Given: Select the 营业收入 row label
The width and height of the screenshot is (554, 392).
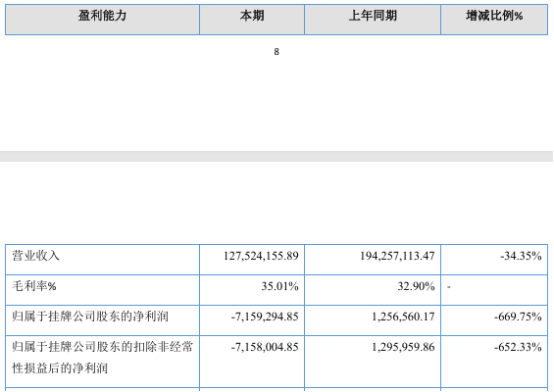Looking at the screenshot, I should 36,256.
